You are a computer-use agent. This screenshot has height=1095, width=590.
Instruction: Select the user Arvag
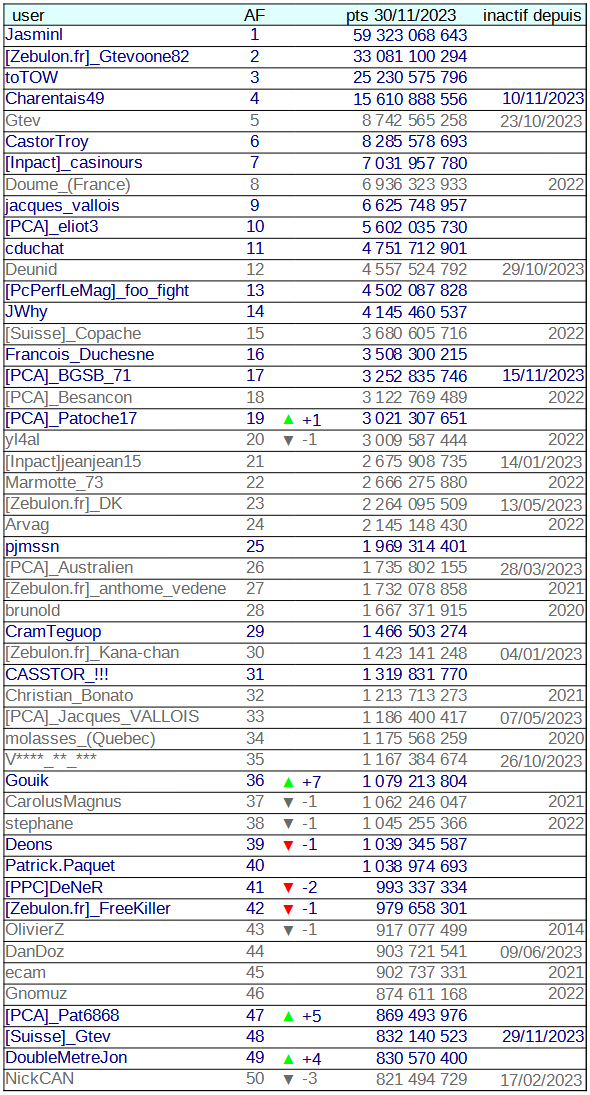tap(27, 524)
